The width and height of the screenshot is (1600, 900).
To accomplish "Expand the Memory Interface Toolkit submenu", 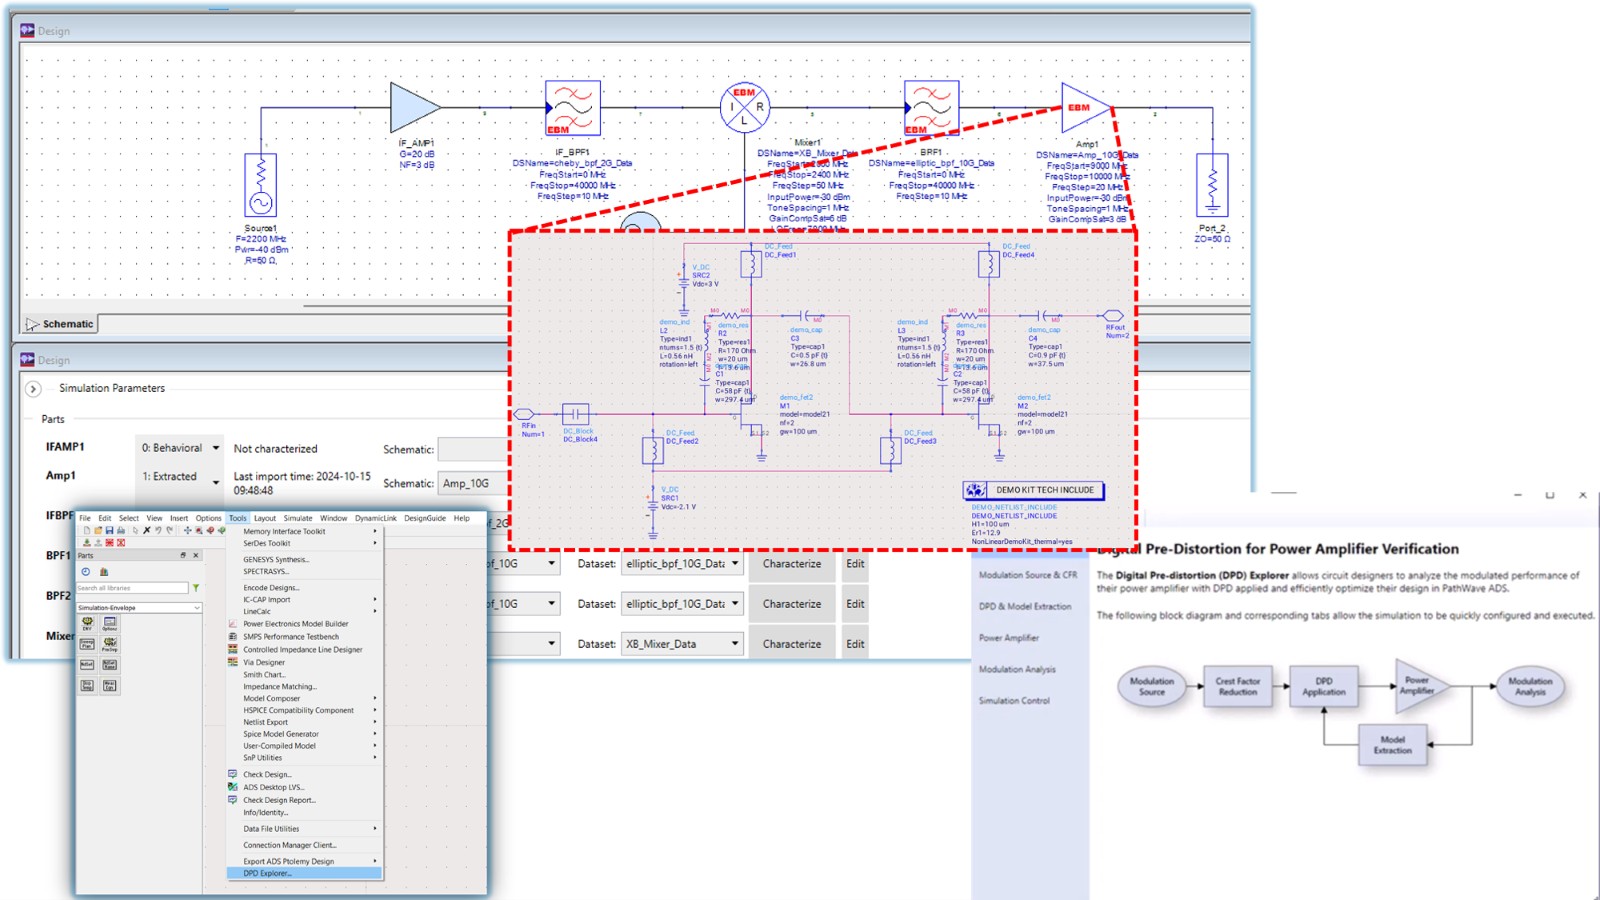I will pos(305,531).
